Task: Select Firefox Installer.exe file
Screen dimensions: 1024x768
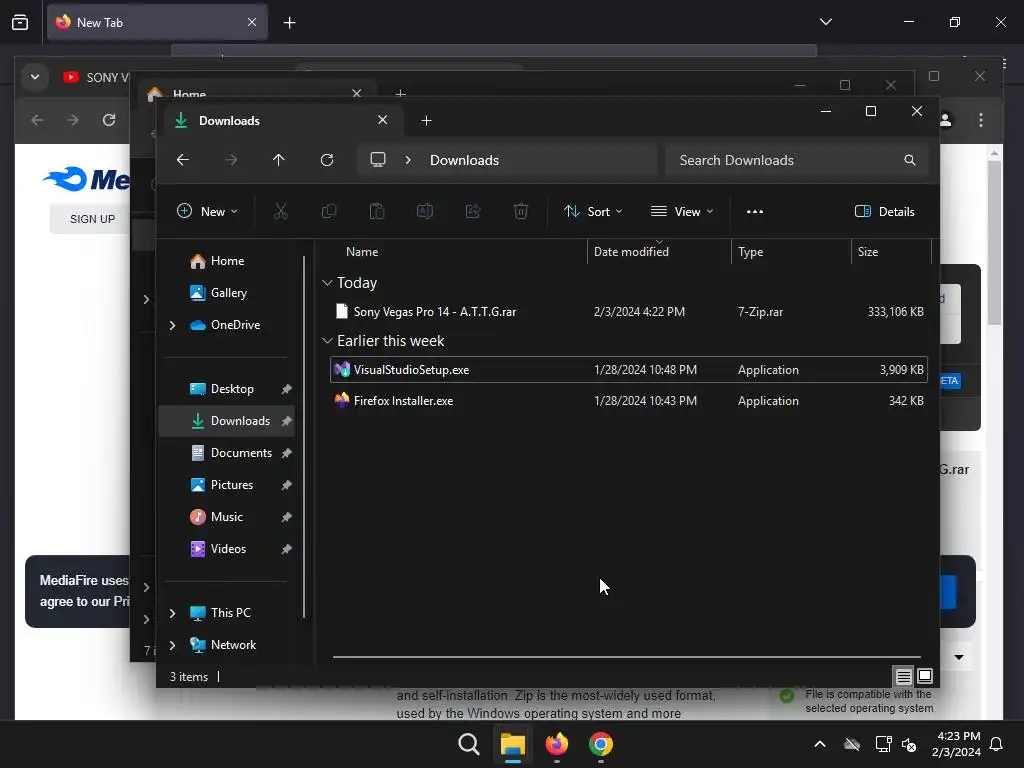Action: 629,401
